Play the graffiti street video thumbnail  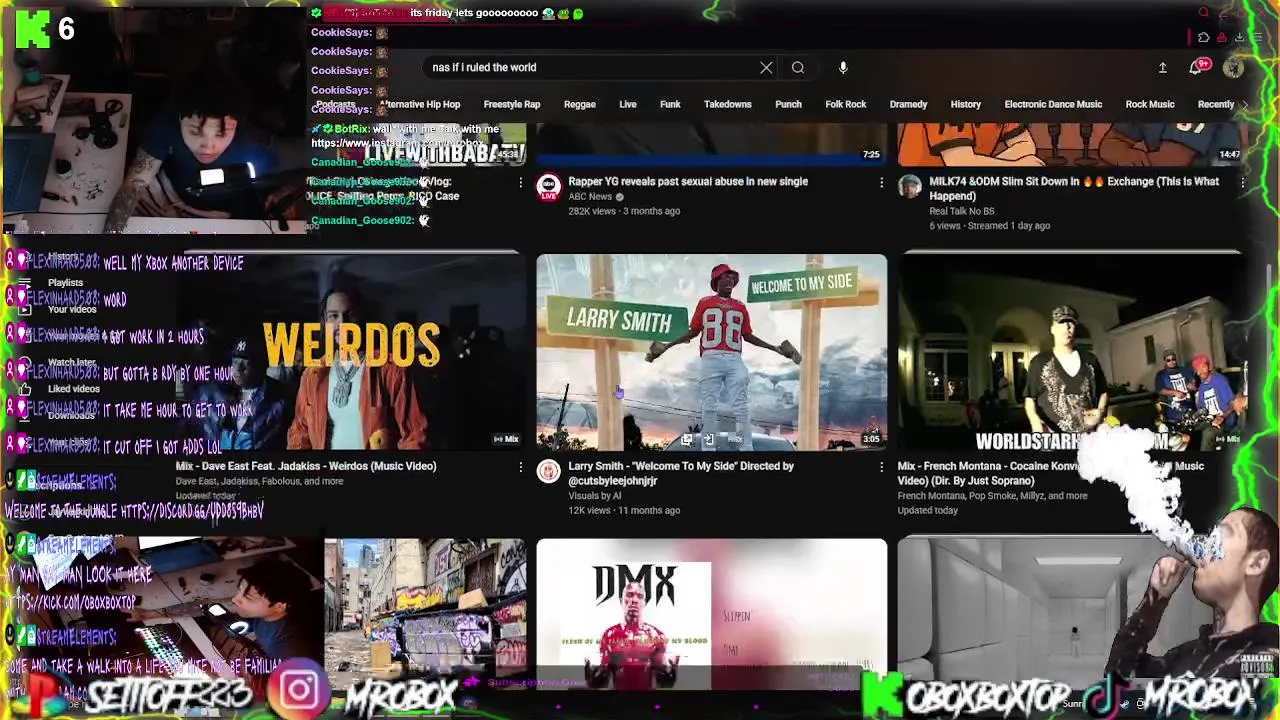pos(424,614)
